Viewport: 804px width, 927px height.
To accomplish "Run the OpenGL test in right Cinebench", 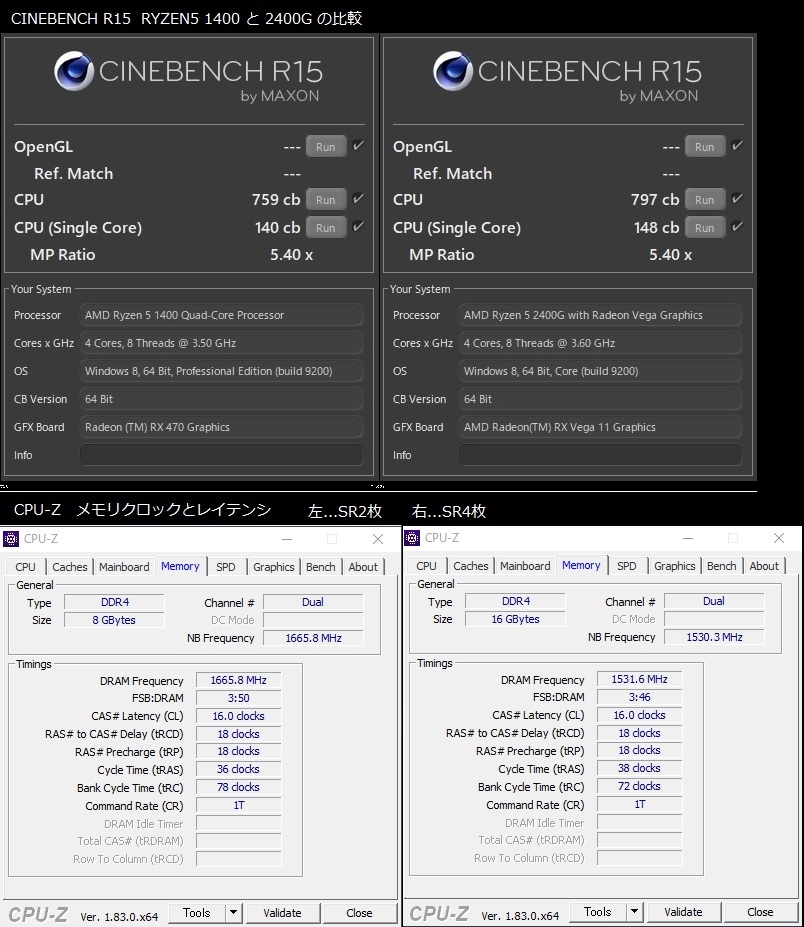I will pyautogui.click(x=705, y=147).
